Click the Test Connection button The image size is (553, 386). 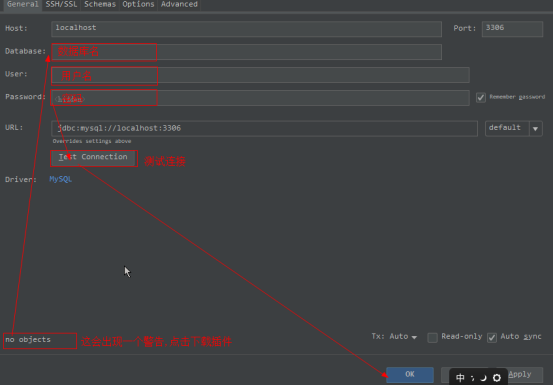pos(93,158)
